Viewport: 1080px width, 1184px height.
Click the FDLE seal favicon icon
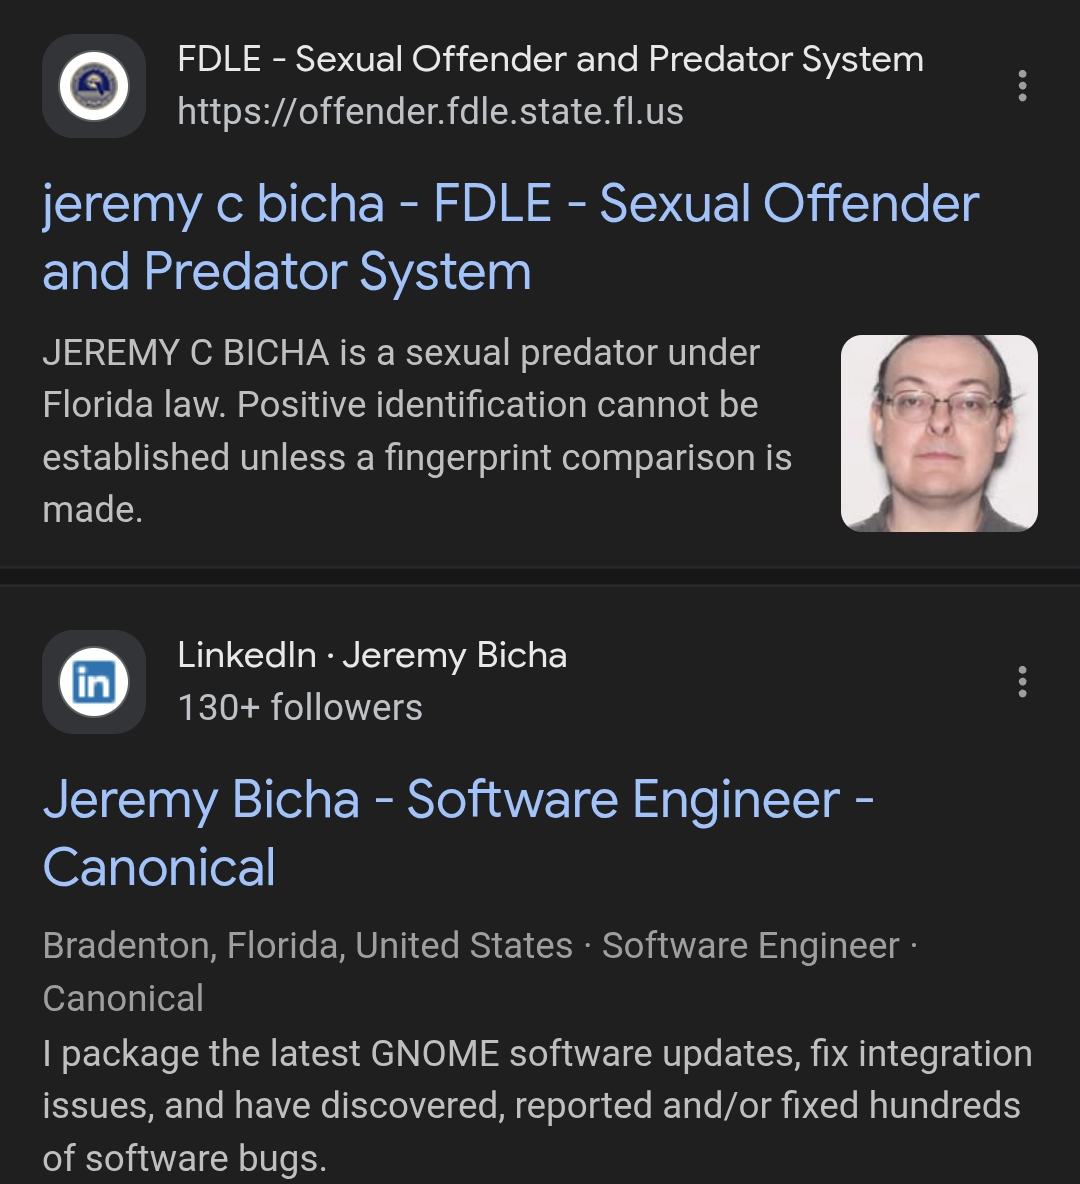[x=94, y=86]
